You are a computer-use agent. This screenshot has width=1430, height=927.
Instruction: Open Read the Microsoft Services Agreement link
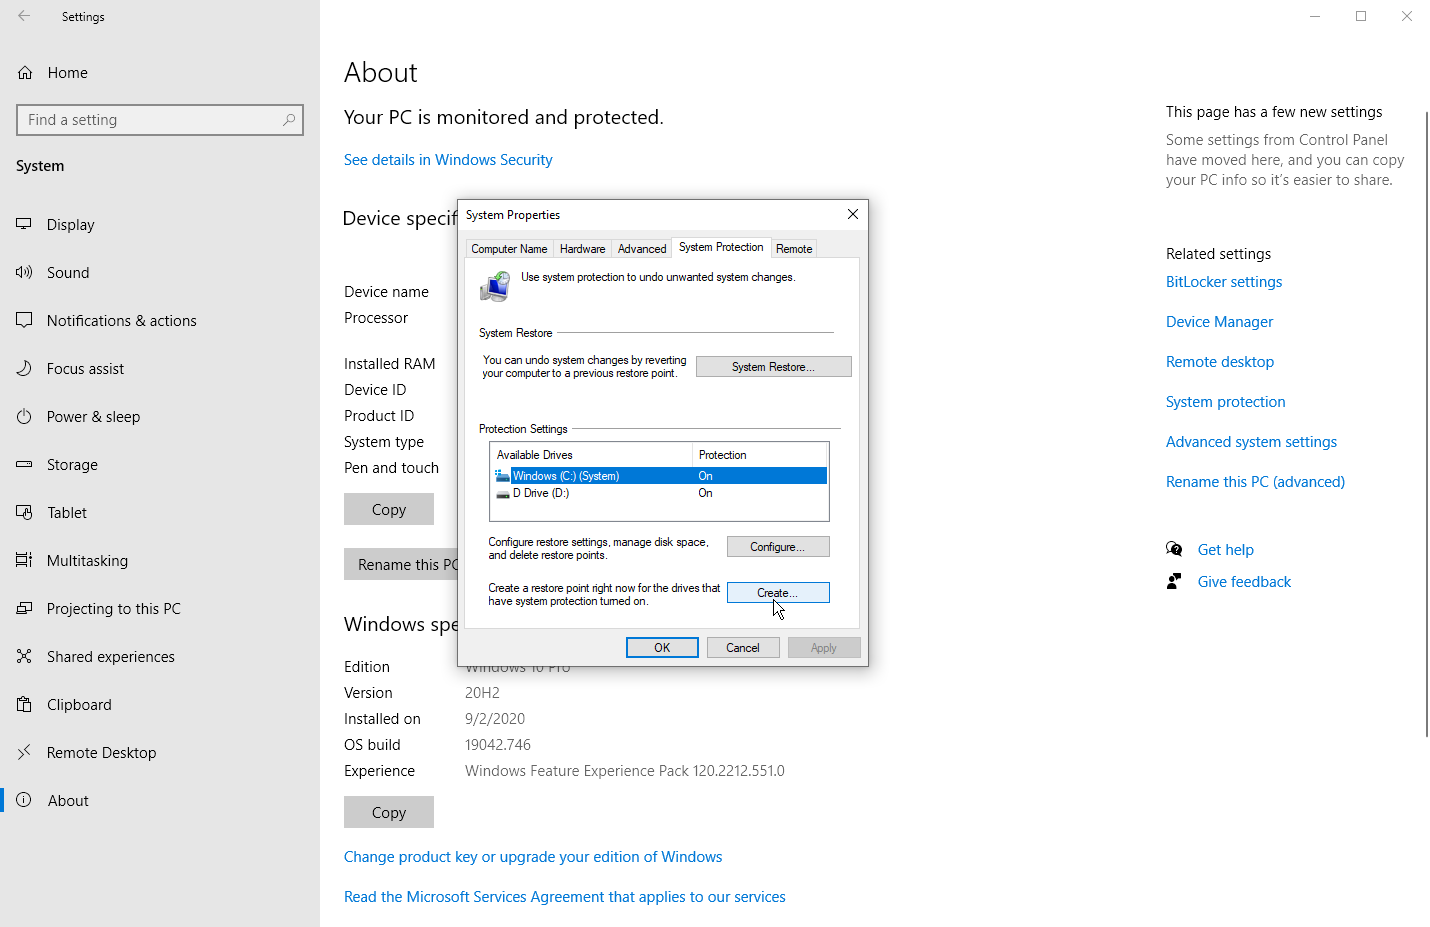click(565, 897)
